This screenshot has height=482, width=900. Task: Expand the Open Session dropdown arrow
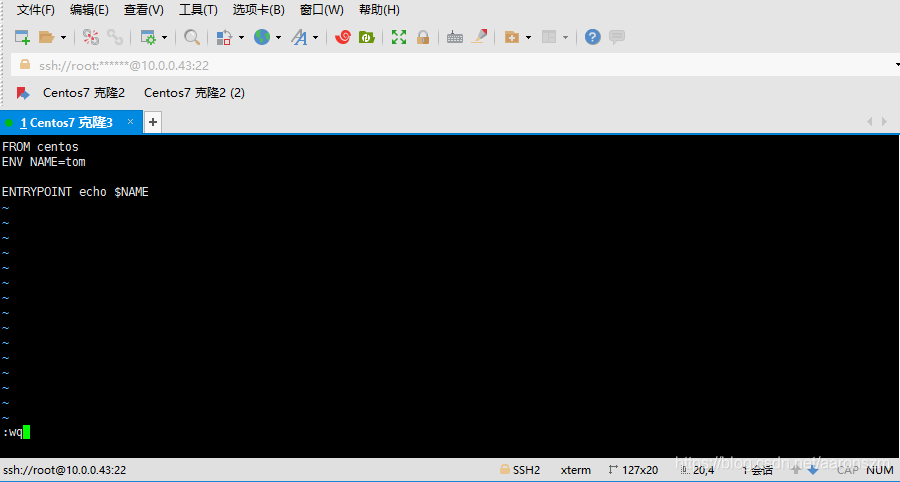tap(63, 38)
